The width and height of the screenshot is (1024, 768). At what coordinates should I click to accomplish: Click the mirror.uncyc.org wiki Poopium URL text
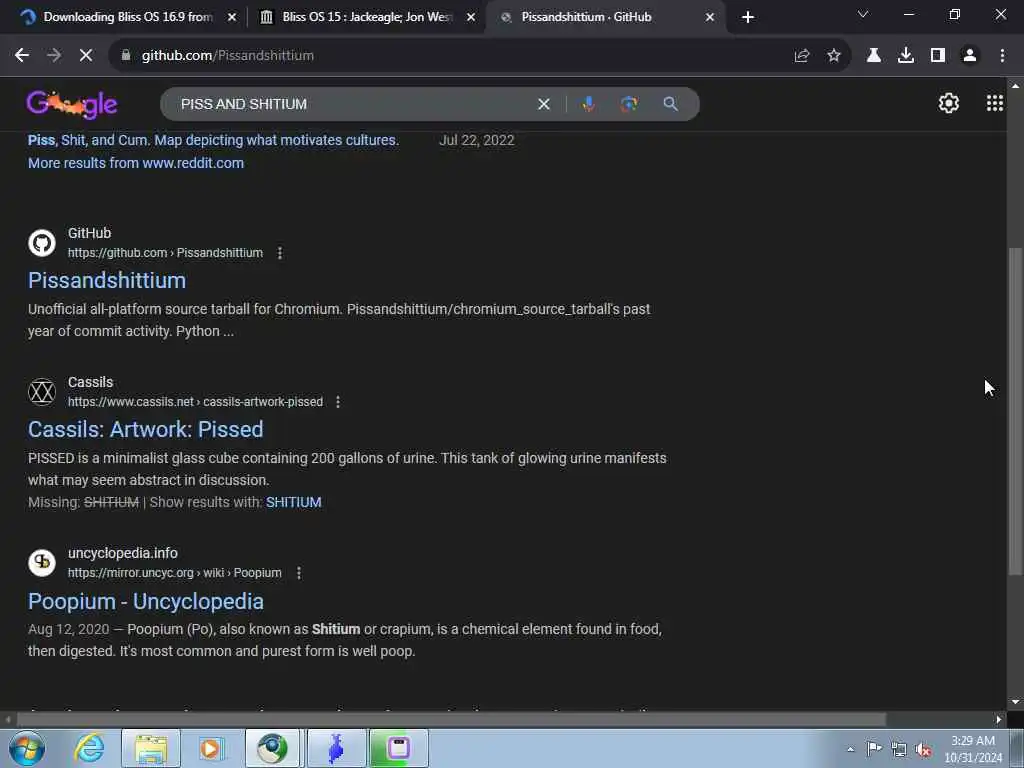coord(174,573)
